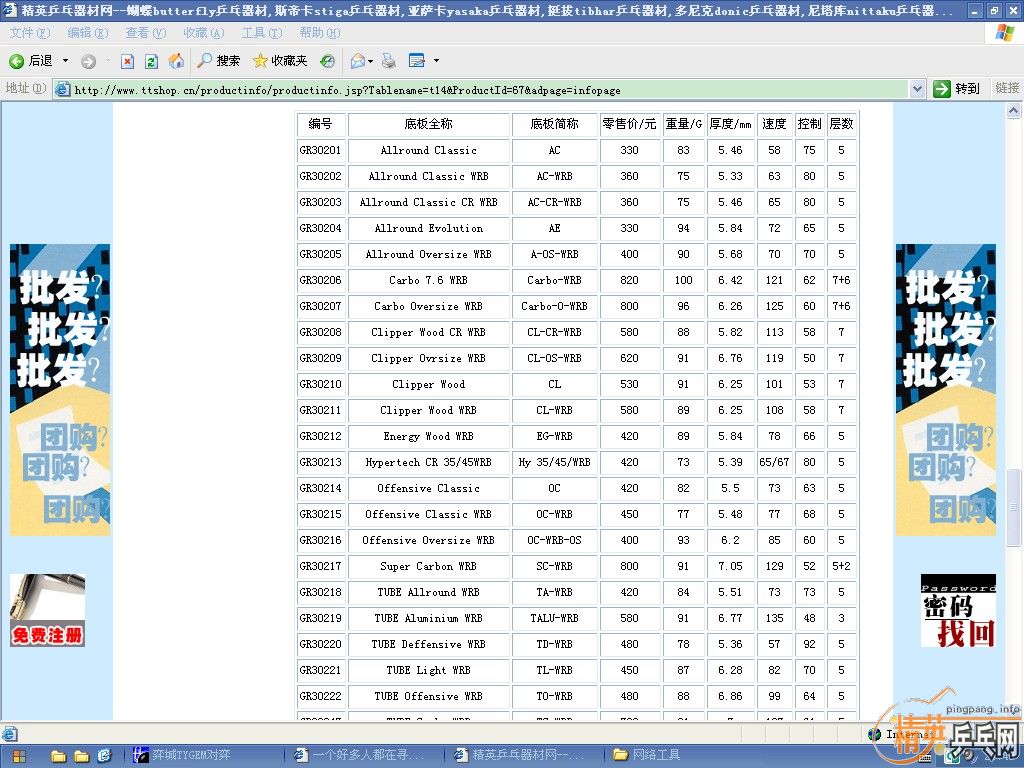
Task: Open the Edit button dropdown arrow
Action: [x=436, y=61]
